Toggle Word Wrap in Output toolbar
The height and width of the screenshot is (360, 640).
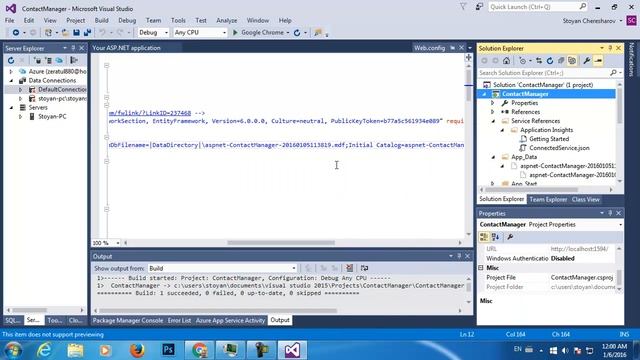(364, 268)
